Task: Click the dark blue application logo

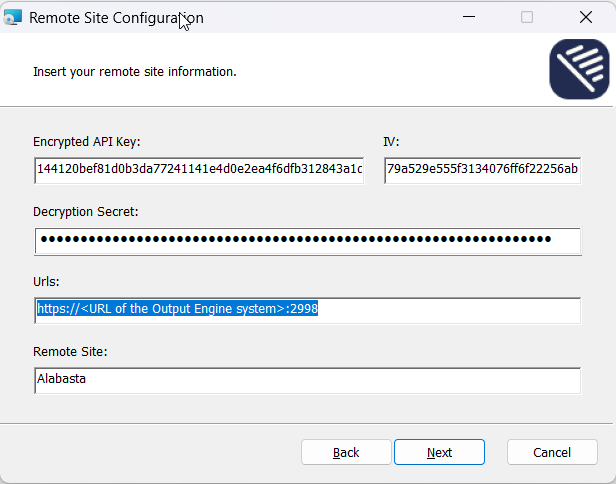Action: [579, 69]
